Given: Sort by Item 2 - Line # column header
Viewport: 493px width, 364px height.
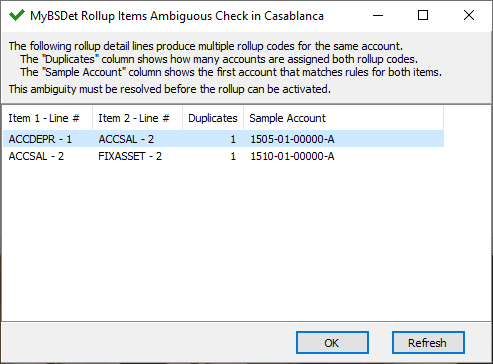Looking at the screenshot, I should 137,118.
